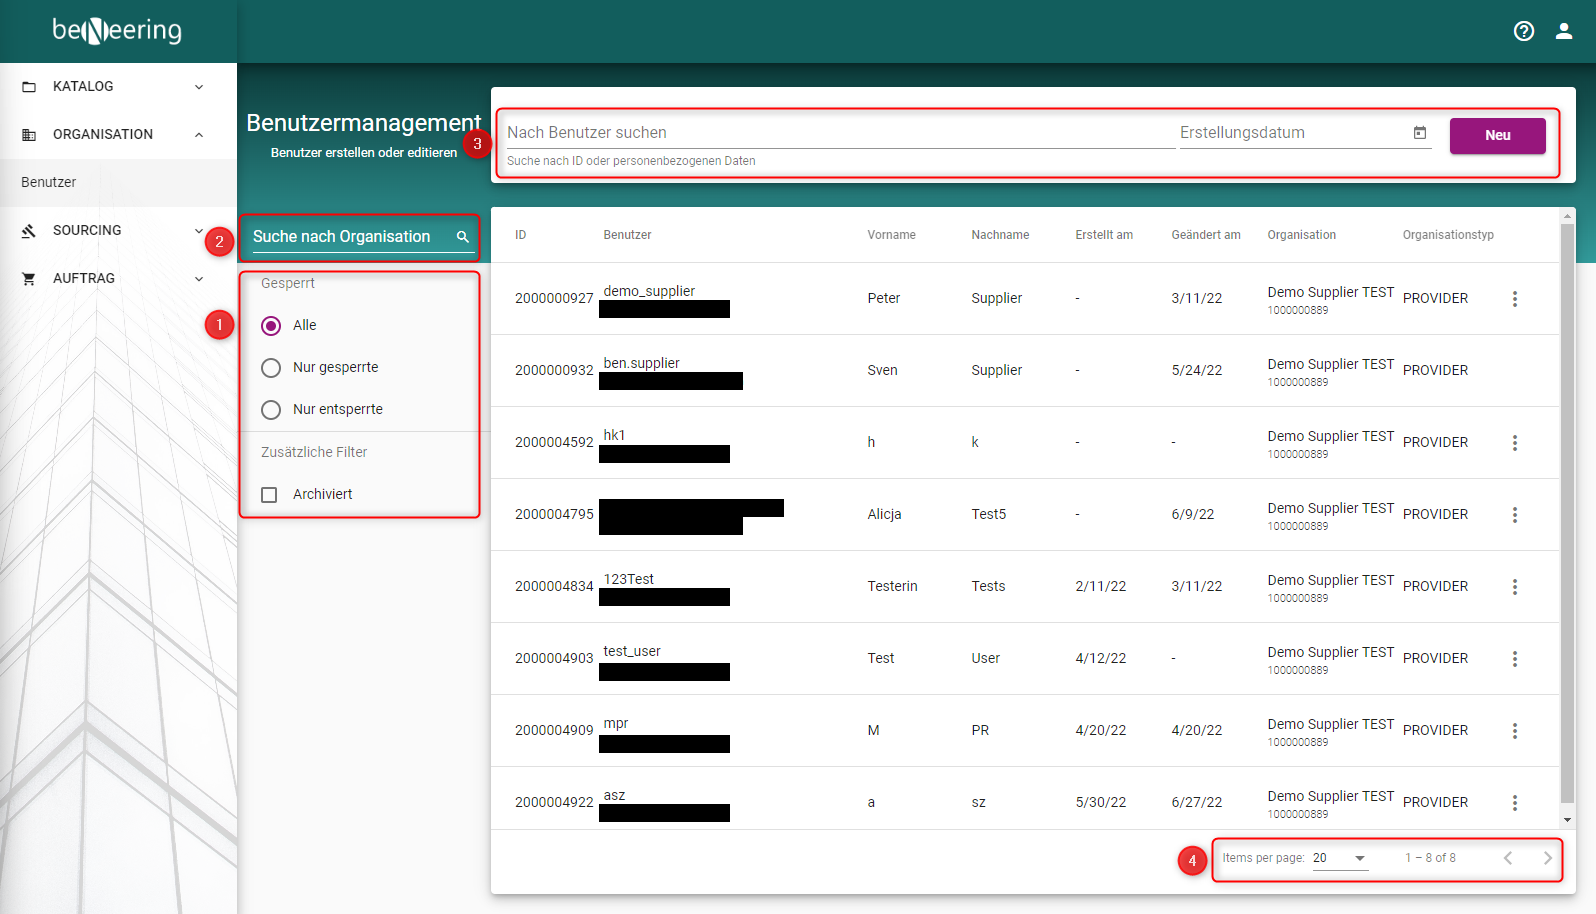
Task: Open three-dot menu for user asz
Action: click(1514, 803)
